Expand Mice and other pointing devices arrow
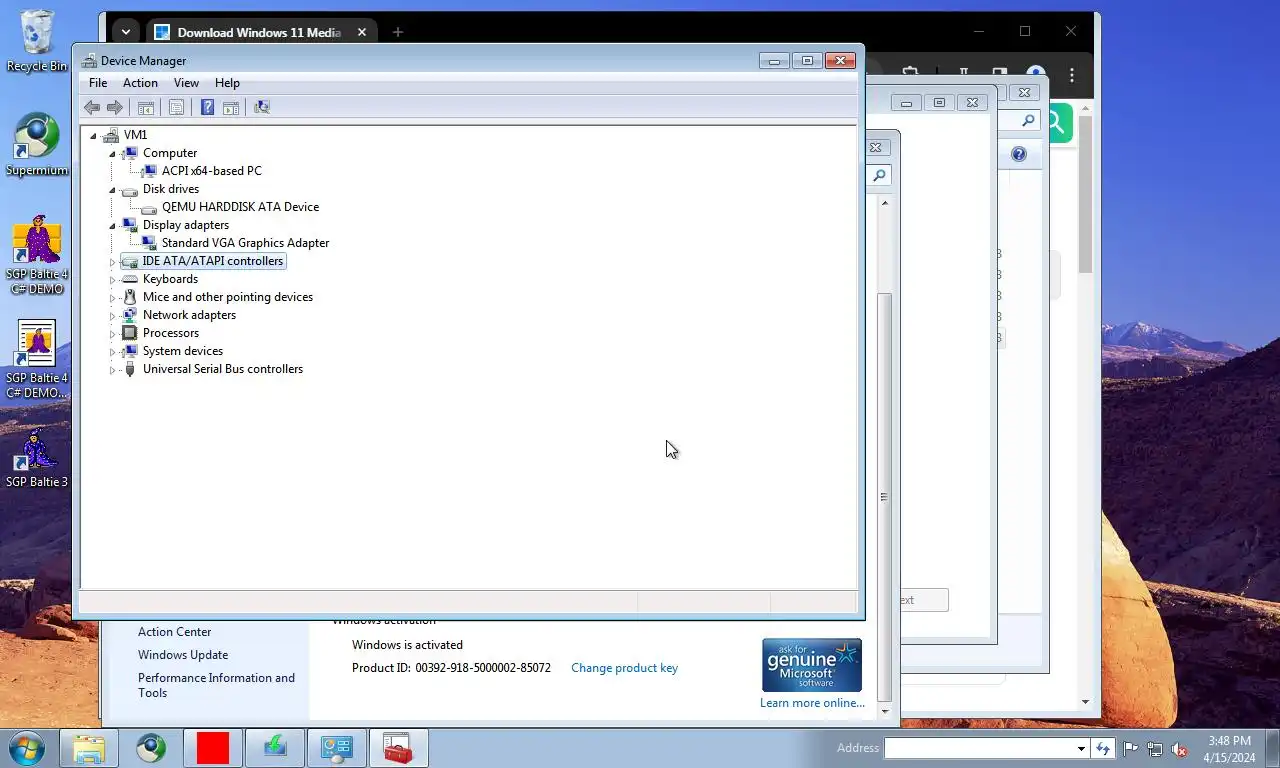 click(112, 298)
